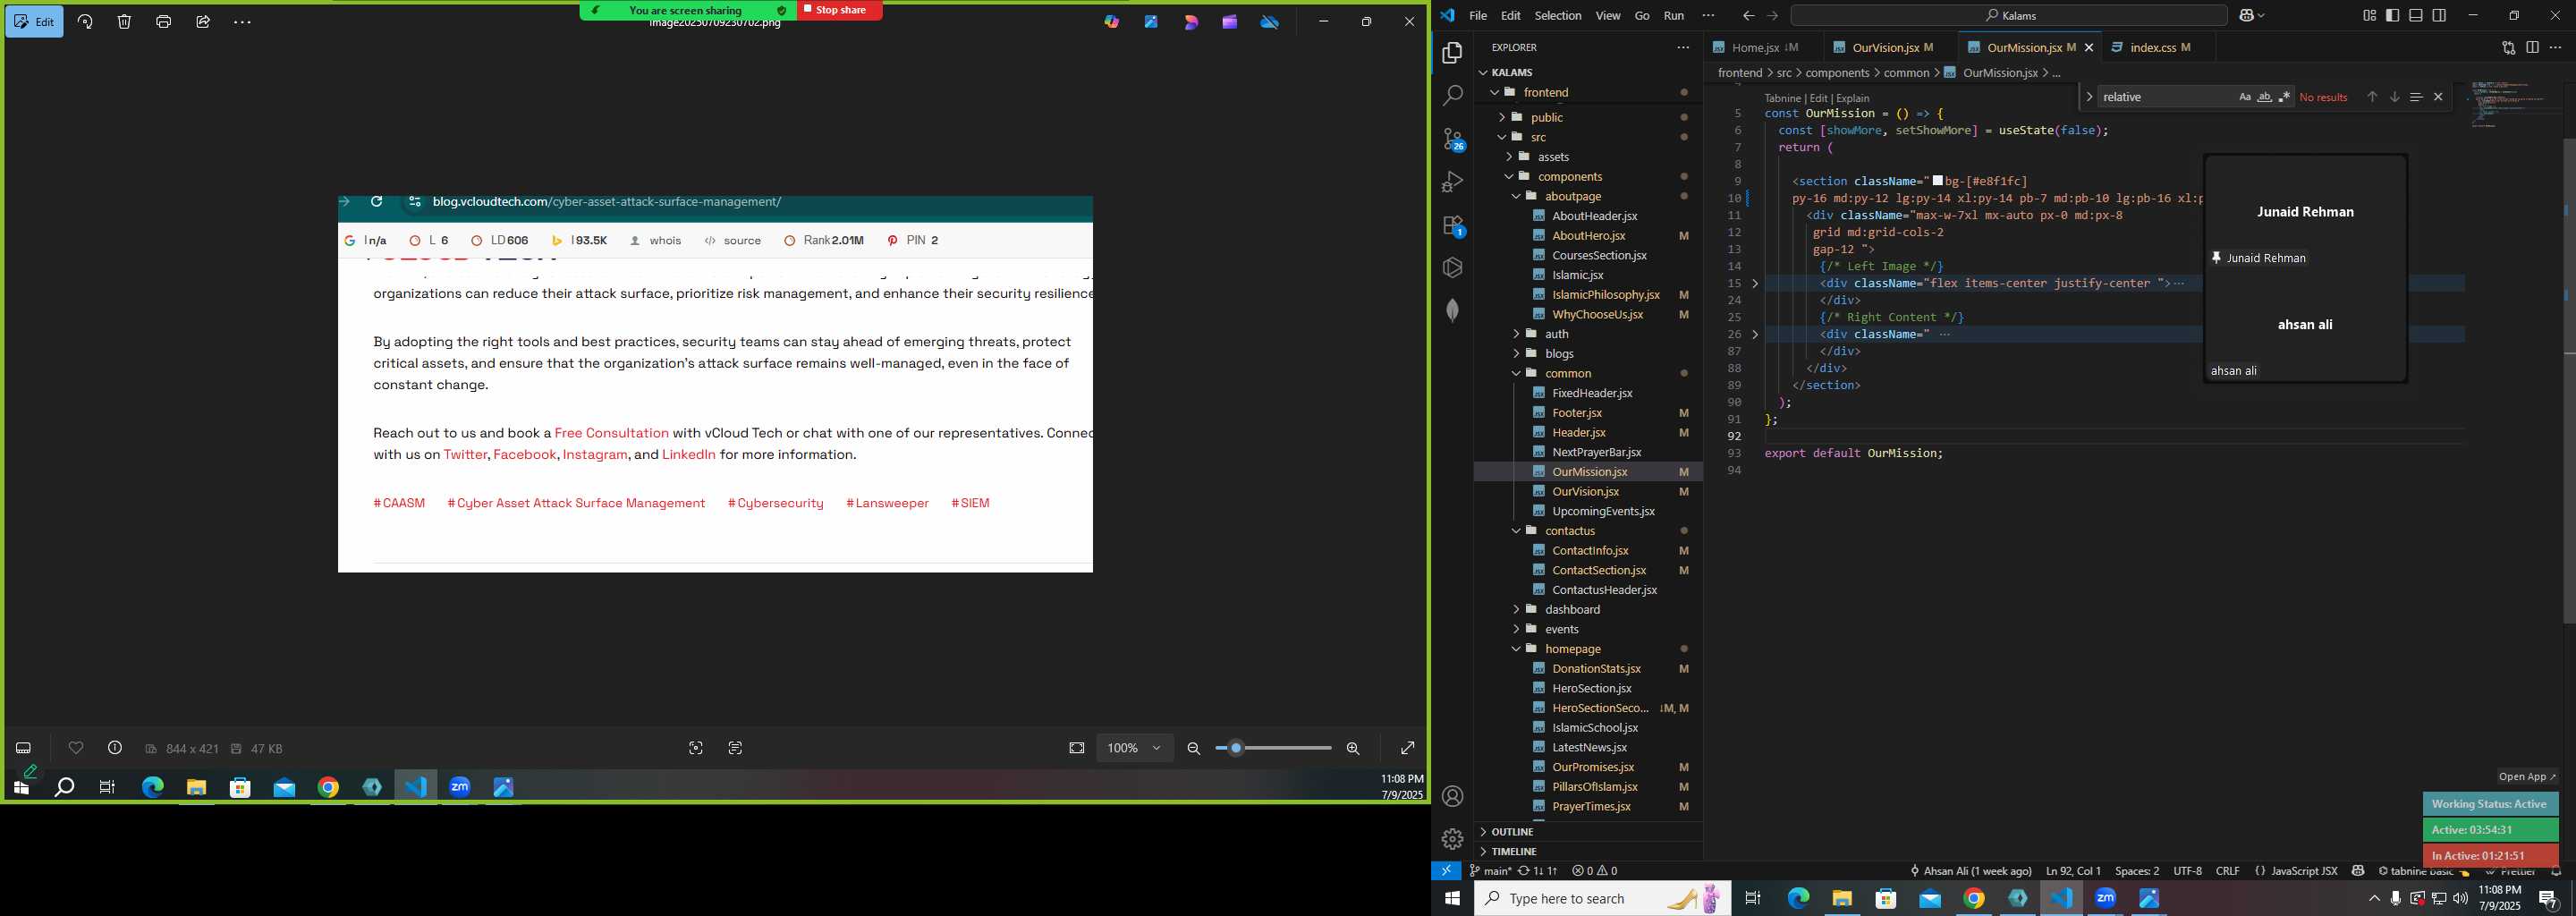Image resolution: width=2576 pixels, height=916 pixels.
Task: Click Stop share button
Action: [839, 10]
